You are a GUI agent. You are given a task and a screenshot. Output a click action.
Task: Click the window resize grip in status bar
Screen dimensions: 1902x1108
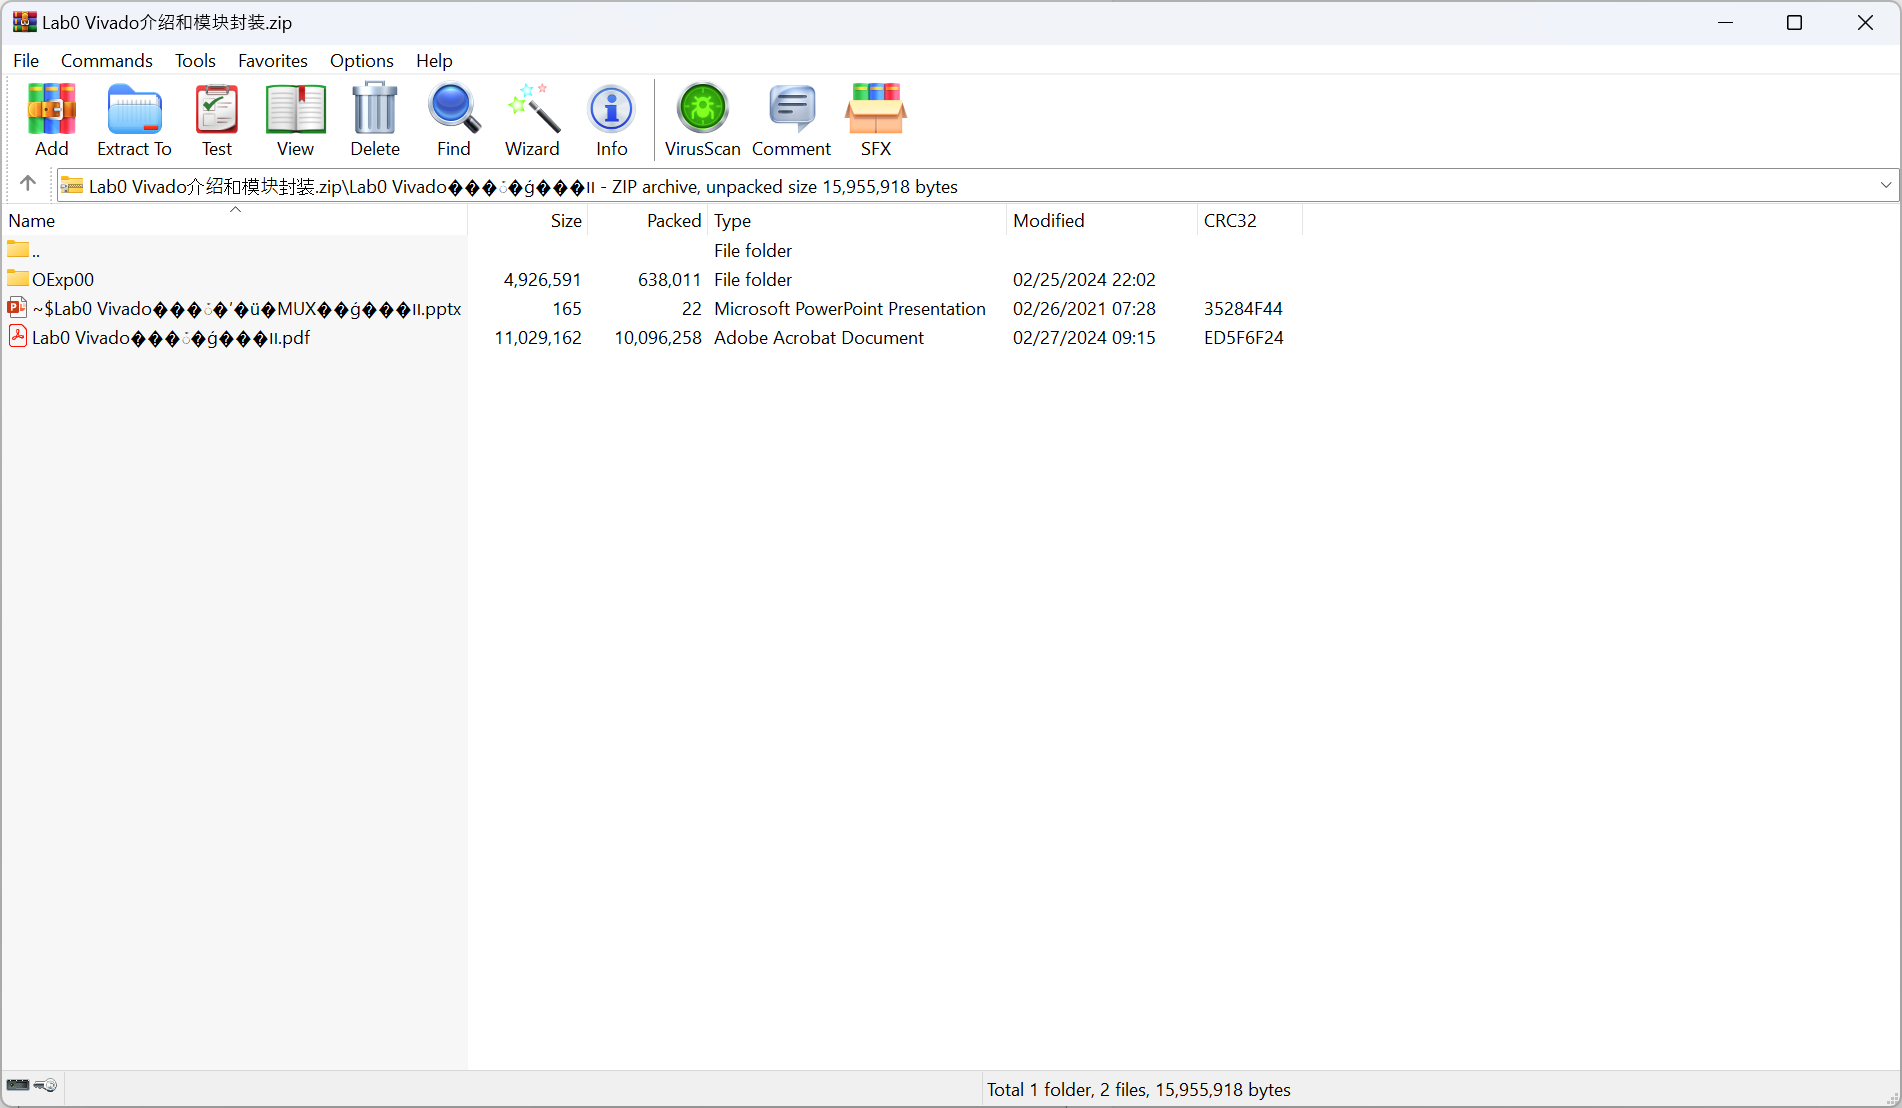[1891, 1097]
